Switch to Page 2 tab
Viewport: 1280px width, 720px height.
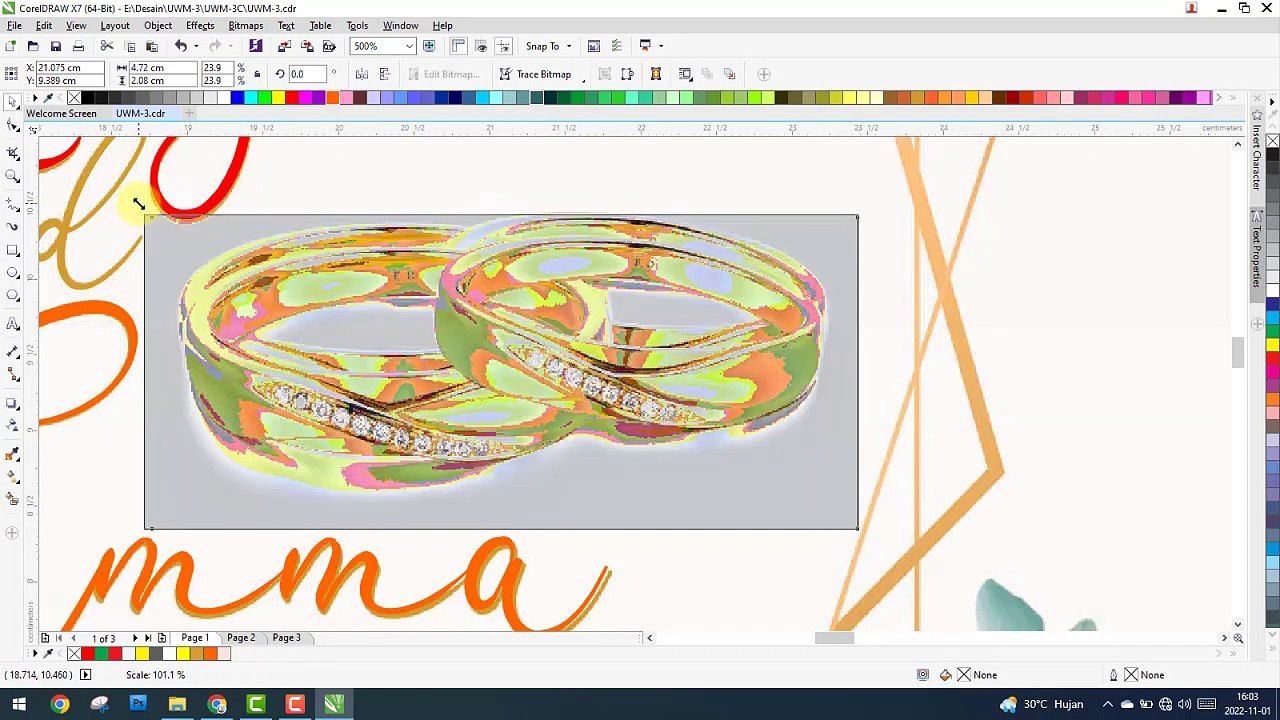241,638
